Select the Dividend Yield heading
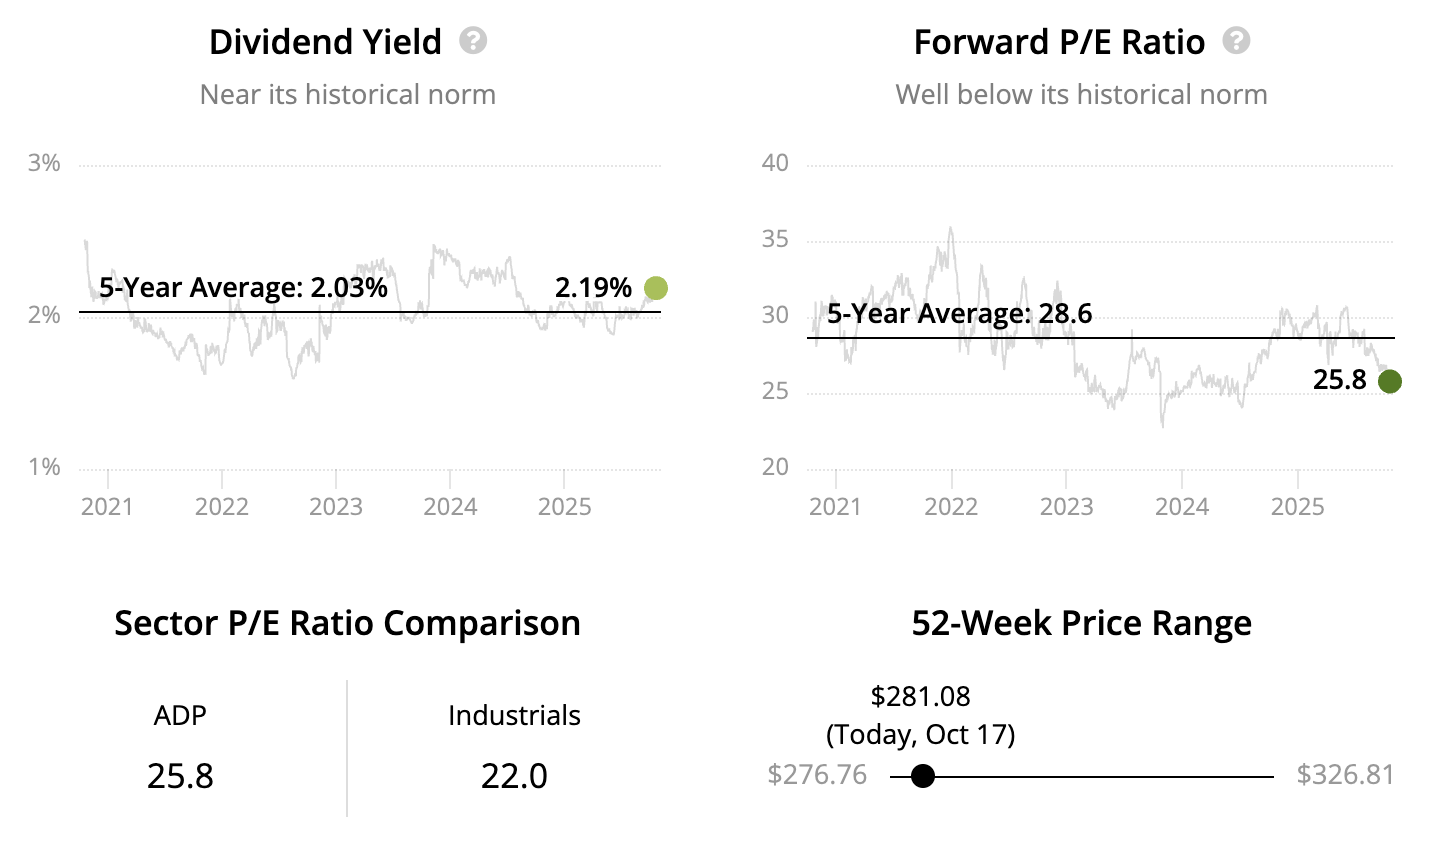Viewport: 1438px width, 846px height. click(x=325, y=42)
